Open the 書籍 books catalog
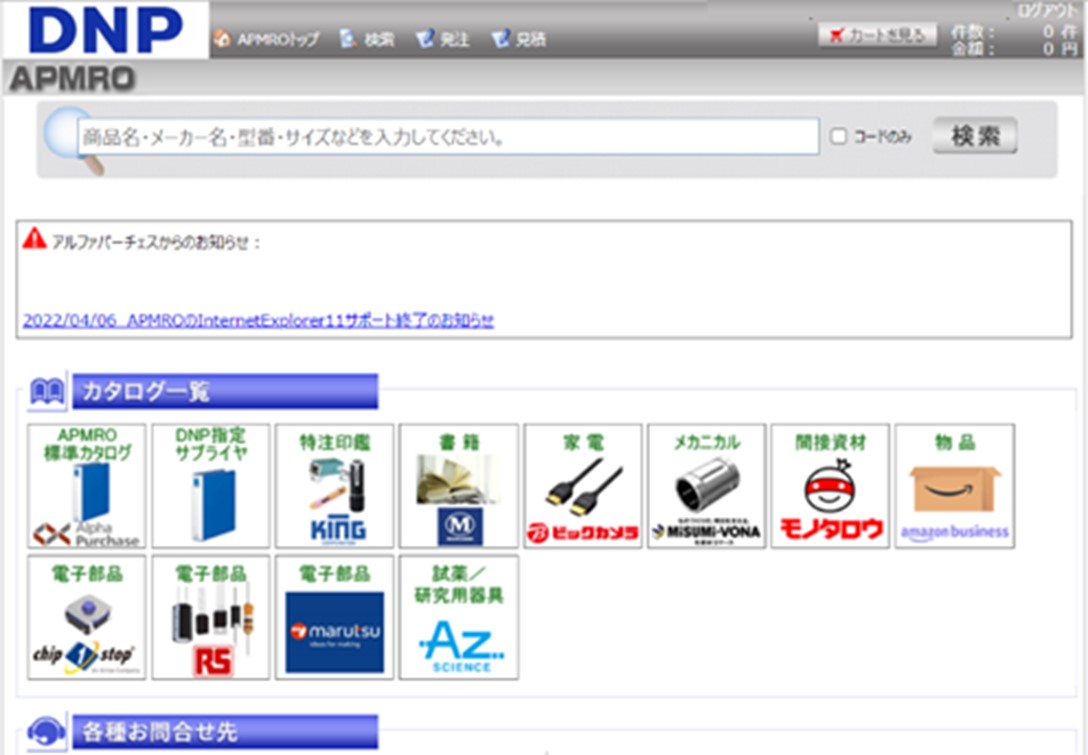The height and width of the screenshot is (755, 1088). pos(459,486)
